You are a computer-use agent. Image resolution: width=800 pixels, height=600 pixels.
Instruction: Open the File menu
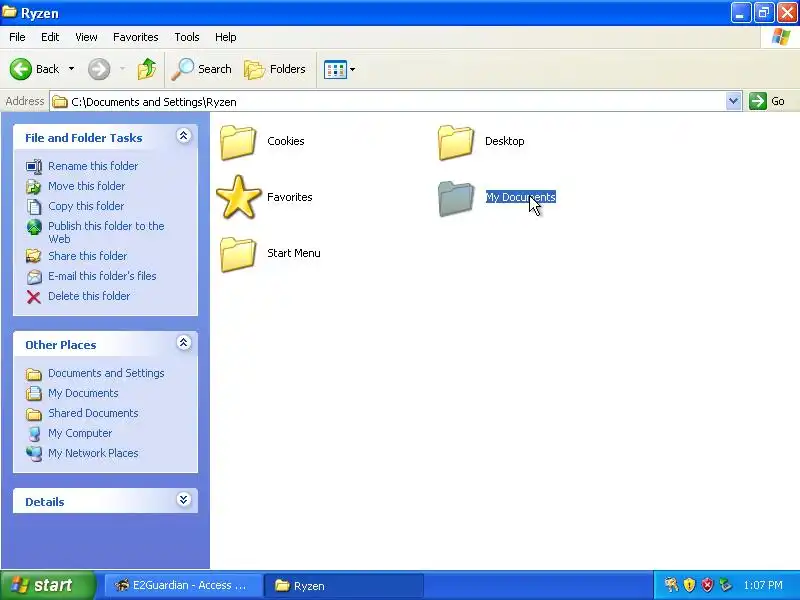pos(17,37)
